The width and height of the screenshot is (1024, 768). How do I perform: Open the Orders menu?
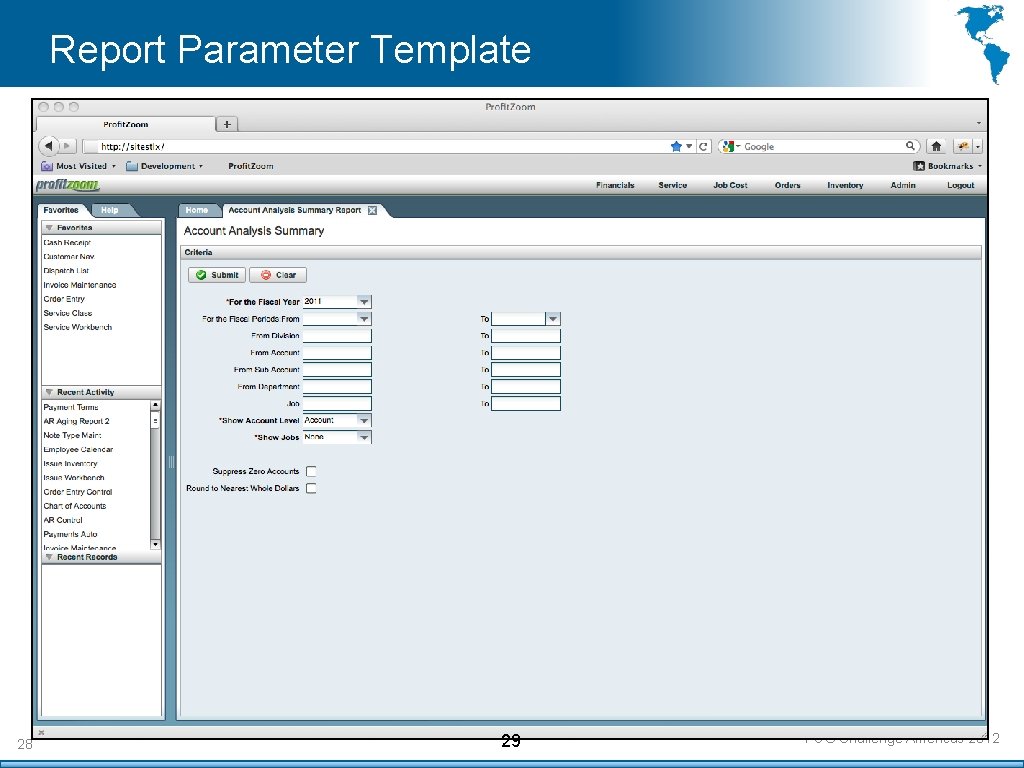pyautogui.click(x=788, y=185)
